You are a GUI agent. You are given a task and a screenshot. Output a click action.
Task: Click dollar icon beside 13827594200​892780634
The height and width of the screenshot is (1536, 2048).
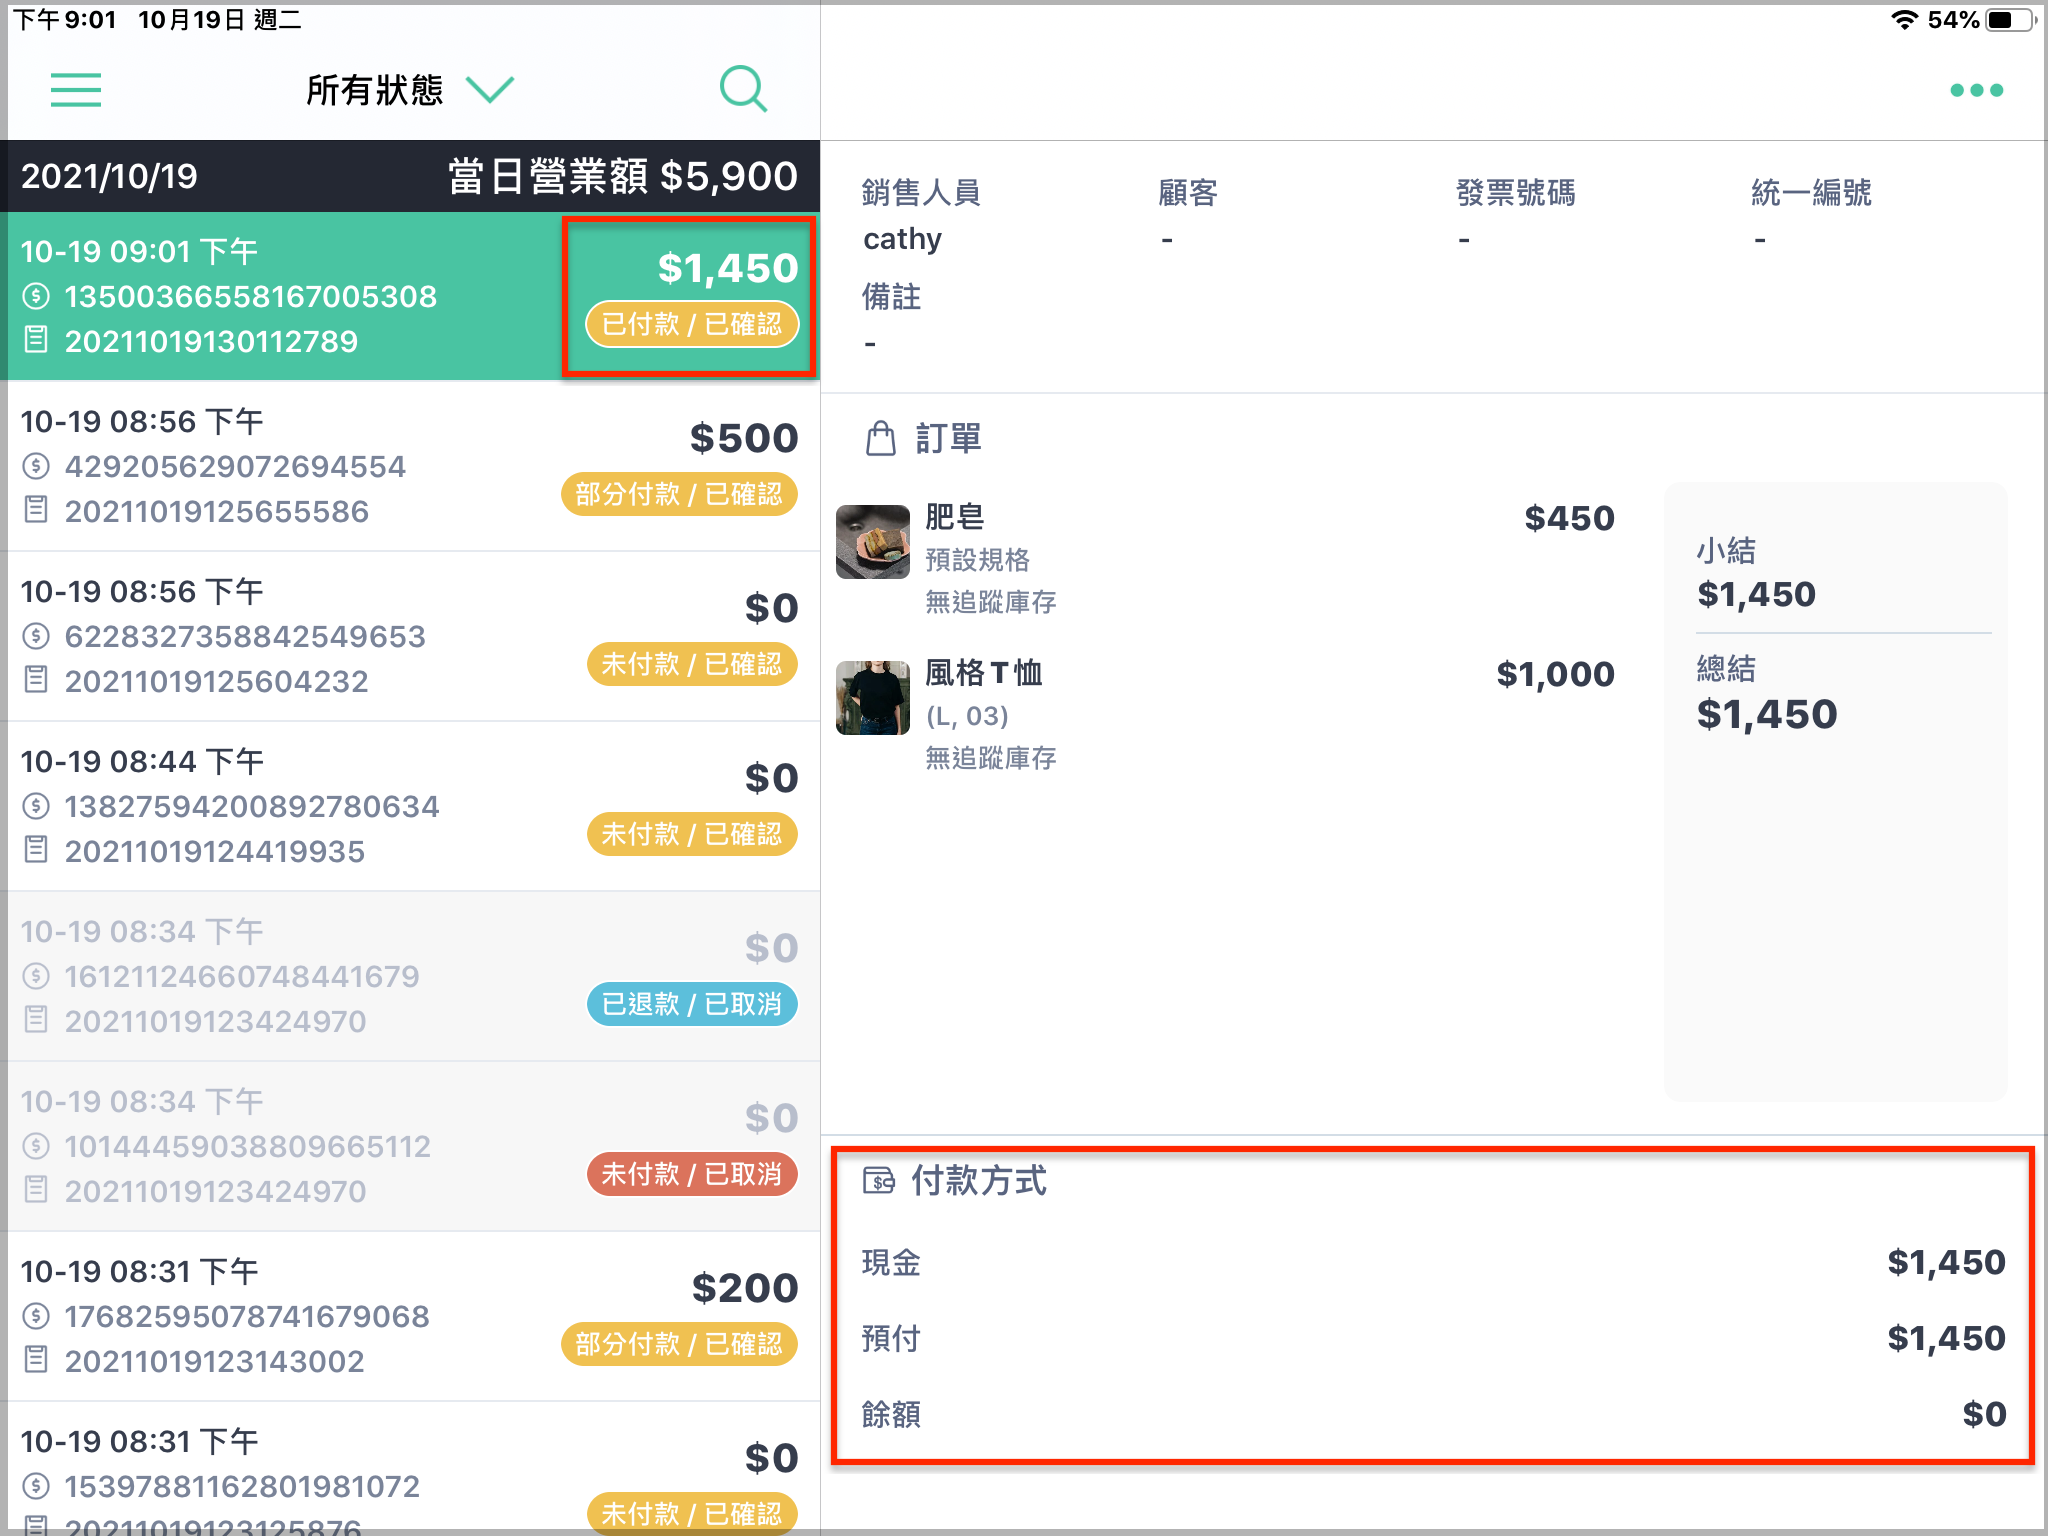coord(36,806)
